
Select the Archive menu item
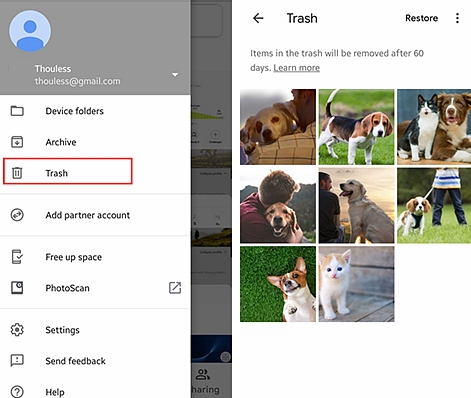point(95,142)
